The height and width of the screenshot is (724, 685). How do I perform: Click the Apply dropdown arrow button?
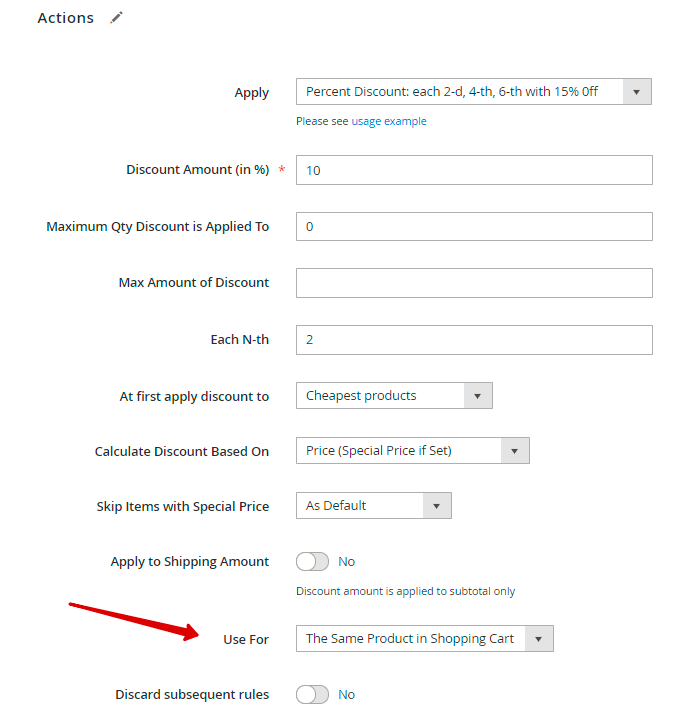click(637, 92)
